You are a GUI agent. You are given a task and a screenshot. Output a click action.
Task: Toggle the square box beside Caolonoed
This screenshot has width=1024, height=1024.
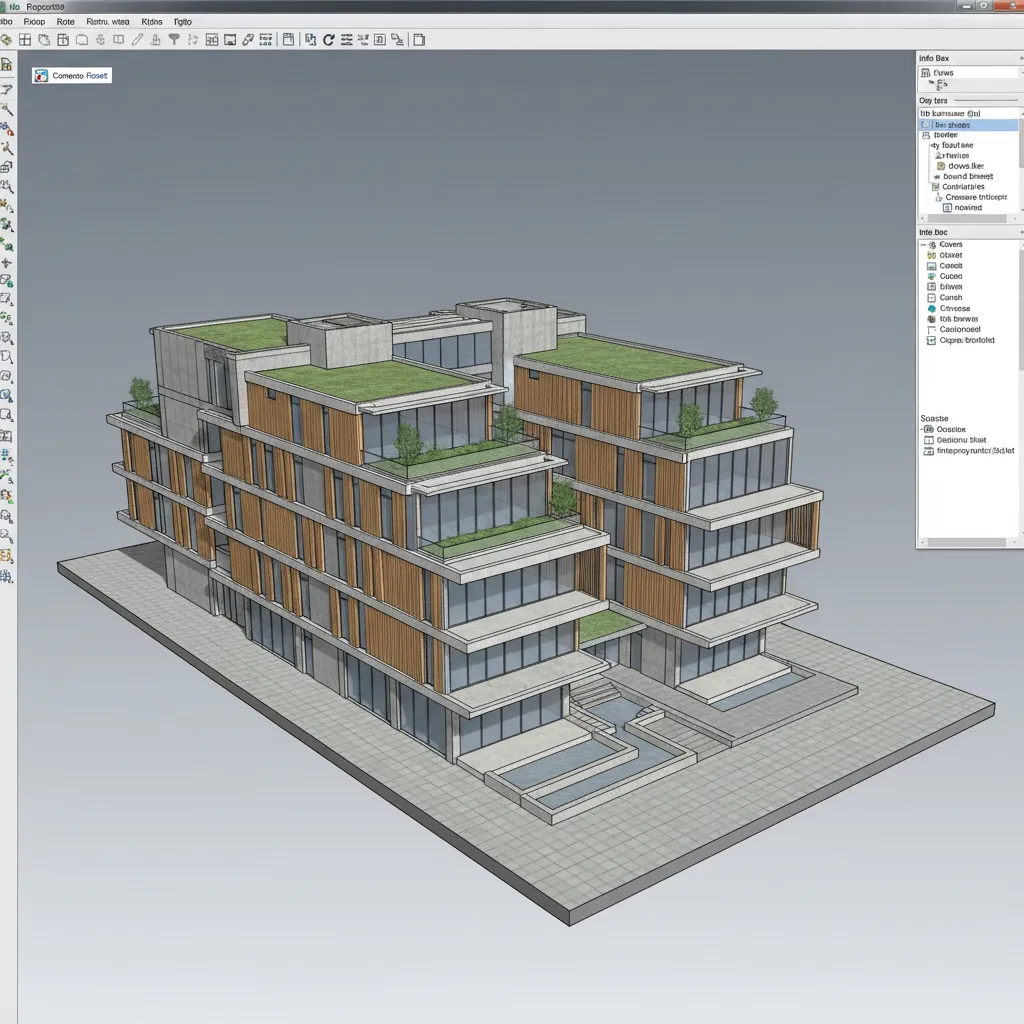click(x=931, y=330)
